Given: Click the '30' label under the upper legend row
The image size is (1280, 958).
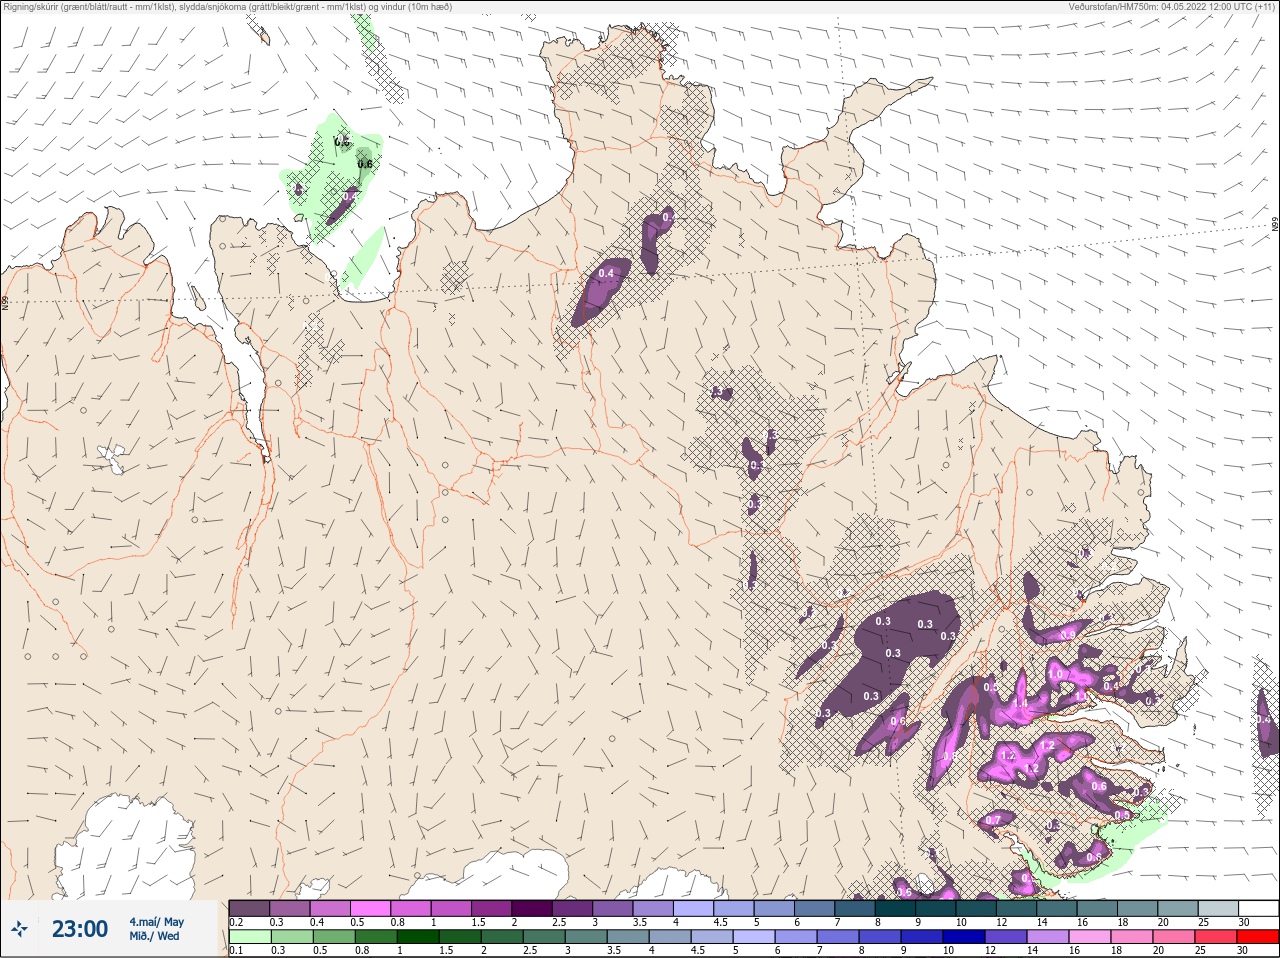Looking at the screenshot, I should click(1244, 922).
